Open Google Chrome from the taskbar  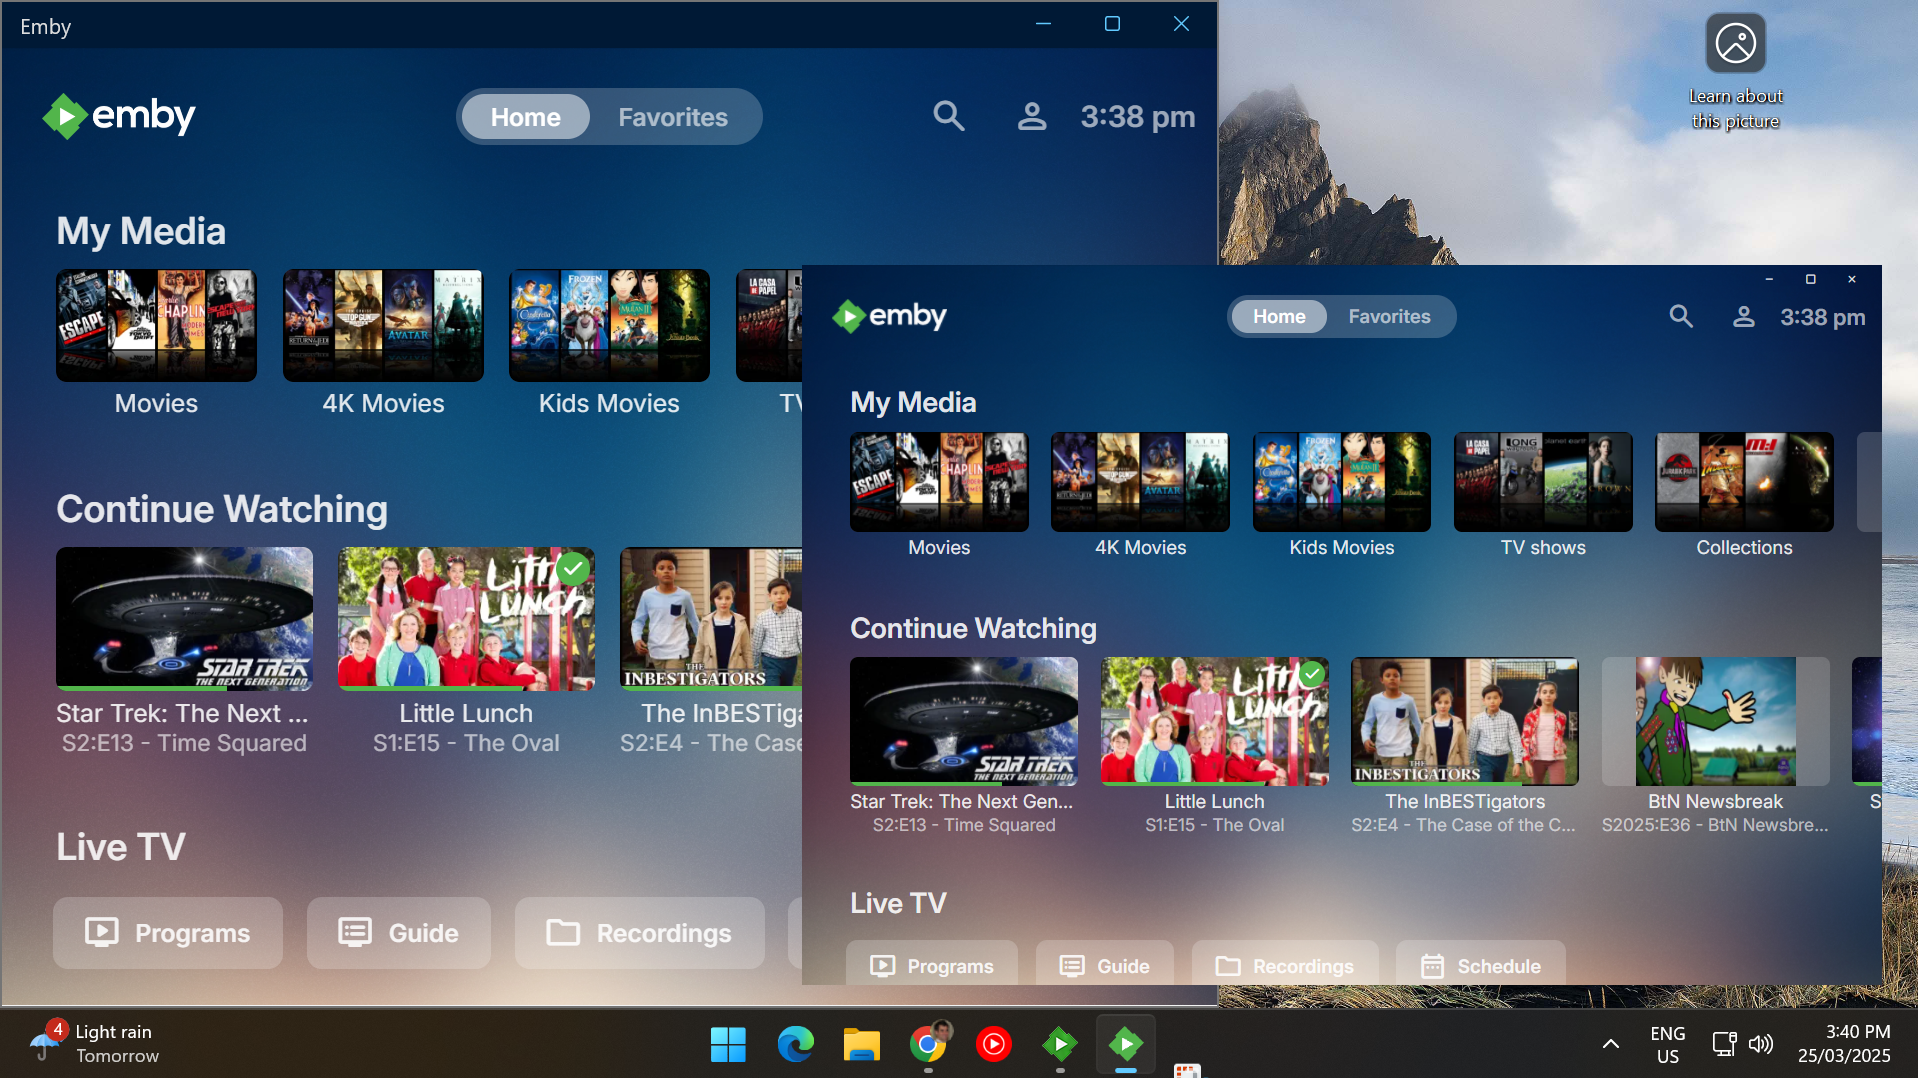(x=928, y=1044)
